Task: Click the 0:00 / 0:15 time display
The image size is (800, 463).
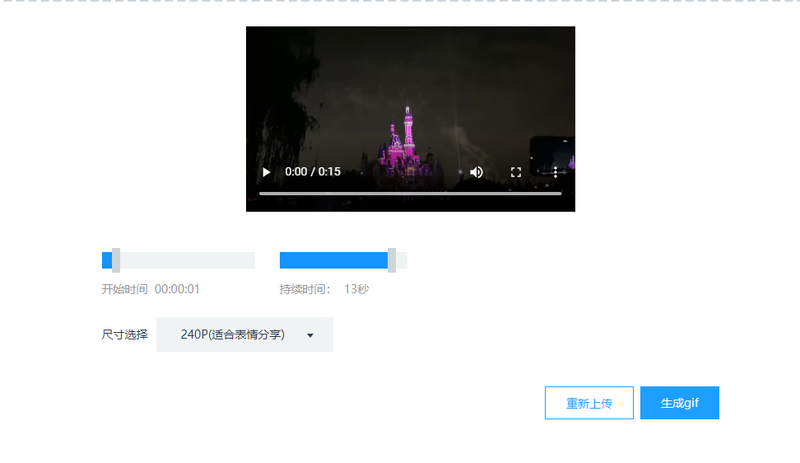Action: coord(312,172)
